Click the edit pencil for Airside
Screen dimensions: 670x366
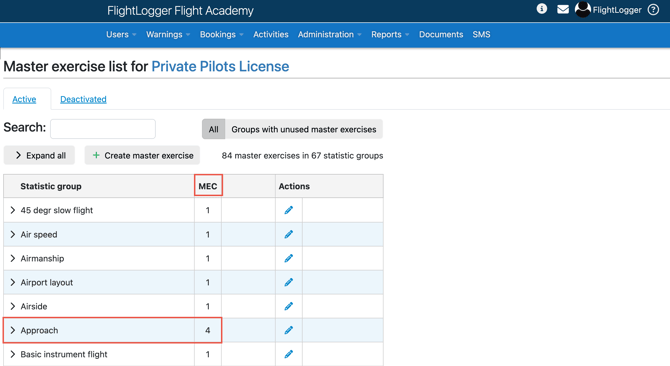pyautogui.click(x=289, y=306)
